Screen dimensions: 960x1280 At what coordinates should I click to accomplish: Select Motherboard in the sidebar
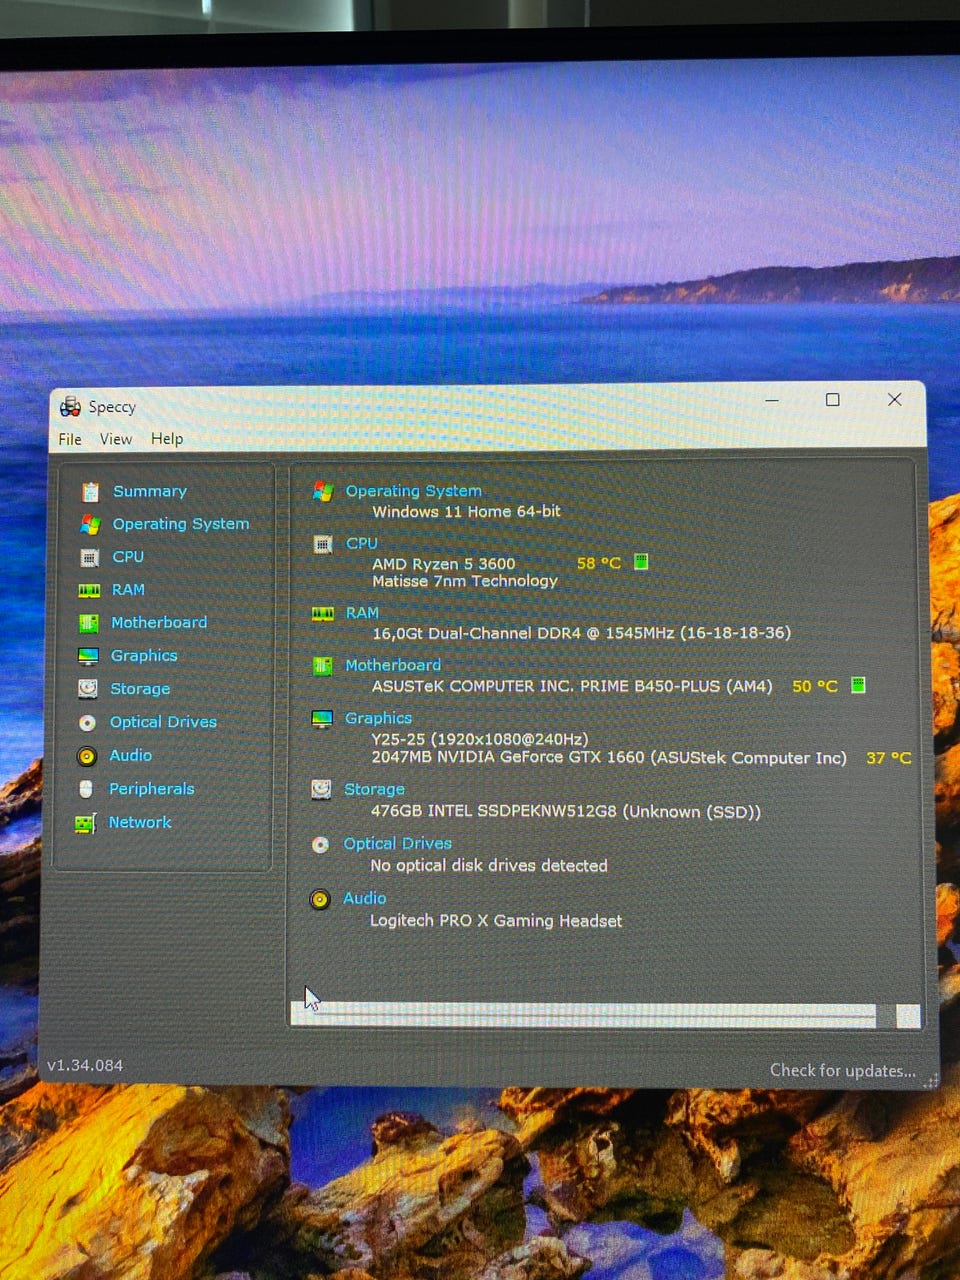[x=159, y=622]
